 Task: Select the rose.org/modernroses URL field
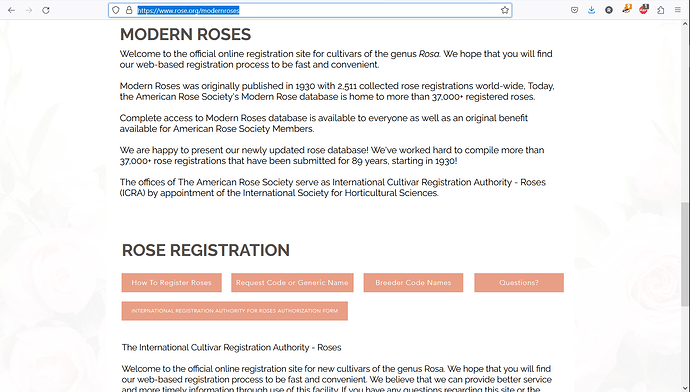pos(310,10)
